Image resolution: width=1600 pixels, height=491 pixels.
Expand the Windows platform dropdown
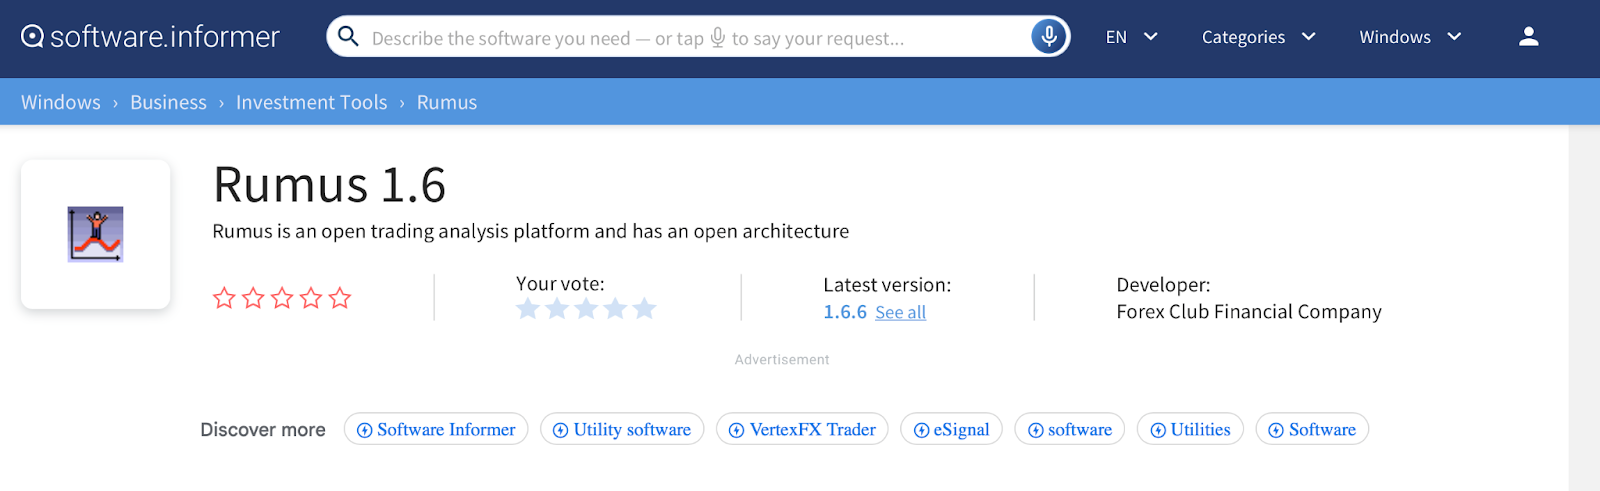click(1410, 37)
